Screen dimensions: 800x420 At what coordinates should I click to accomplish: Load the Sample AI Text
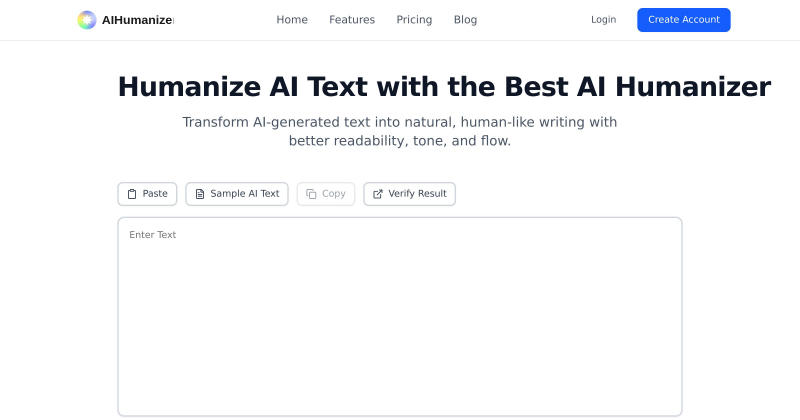coord(237,194)
